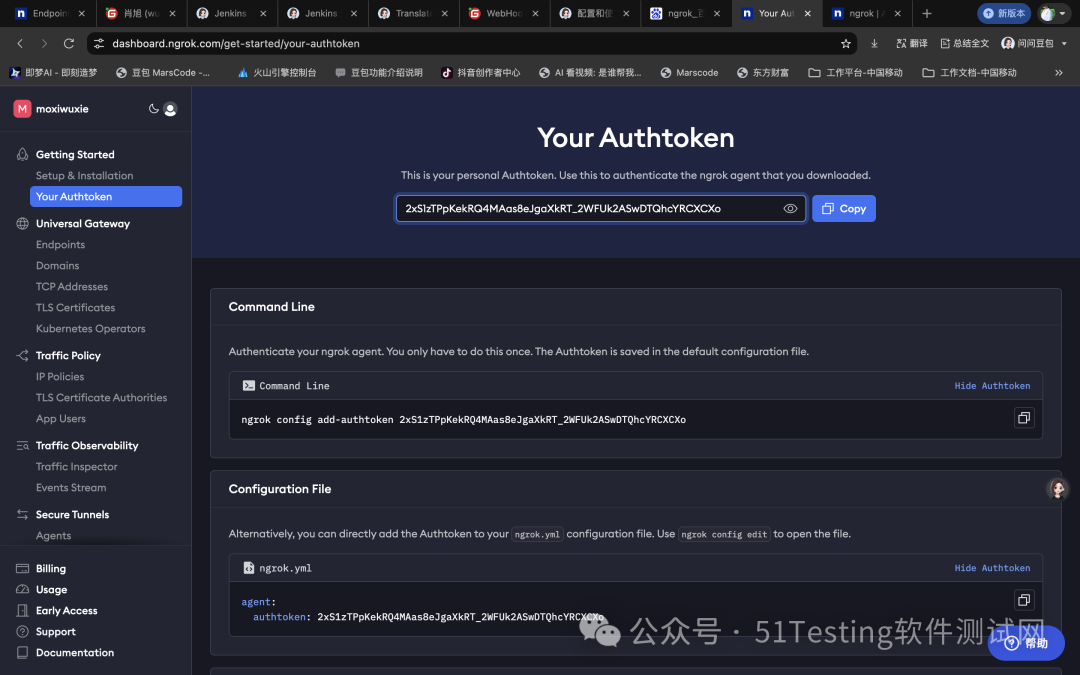The image size is (1080, 675).
Task: Go forward in browser history
Action: tap(44, 43)
